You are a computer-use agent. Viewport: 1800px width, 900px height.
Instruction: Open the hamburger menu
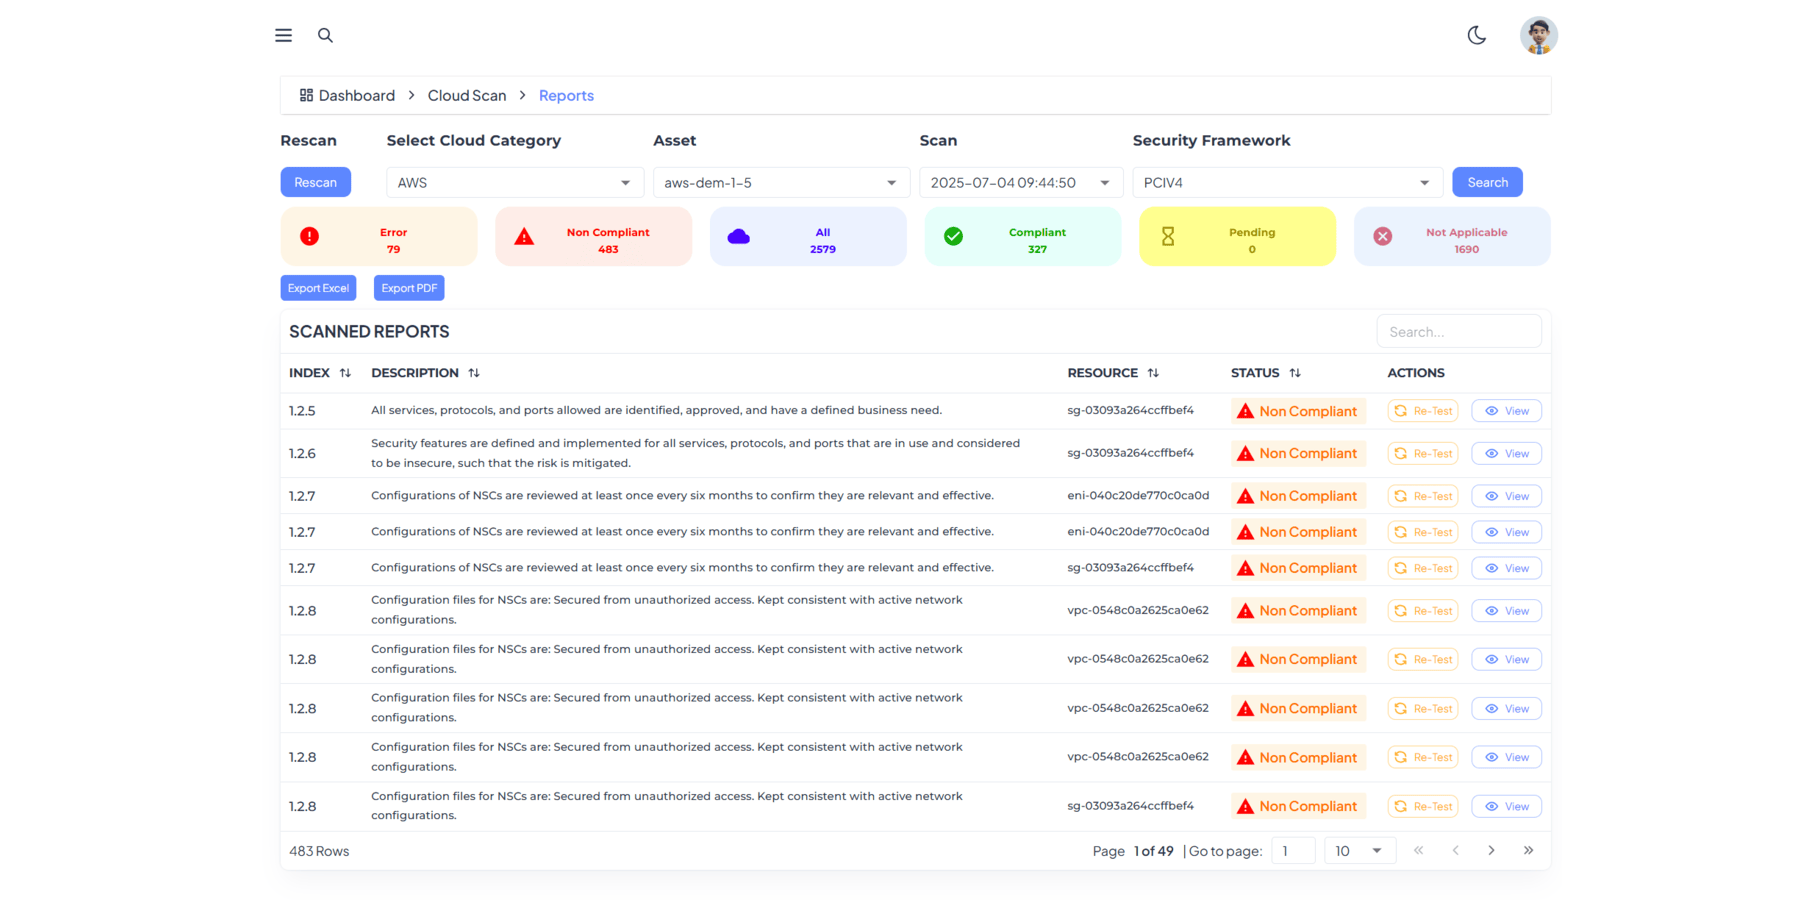tap(283, 35)
